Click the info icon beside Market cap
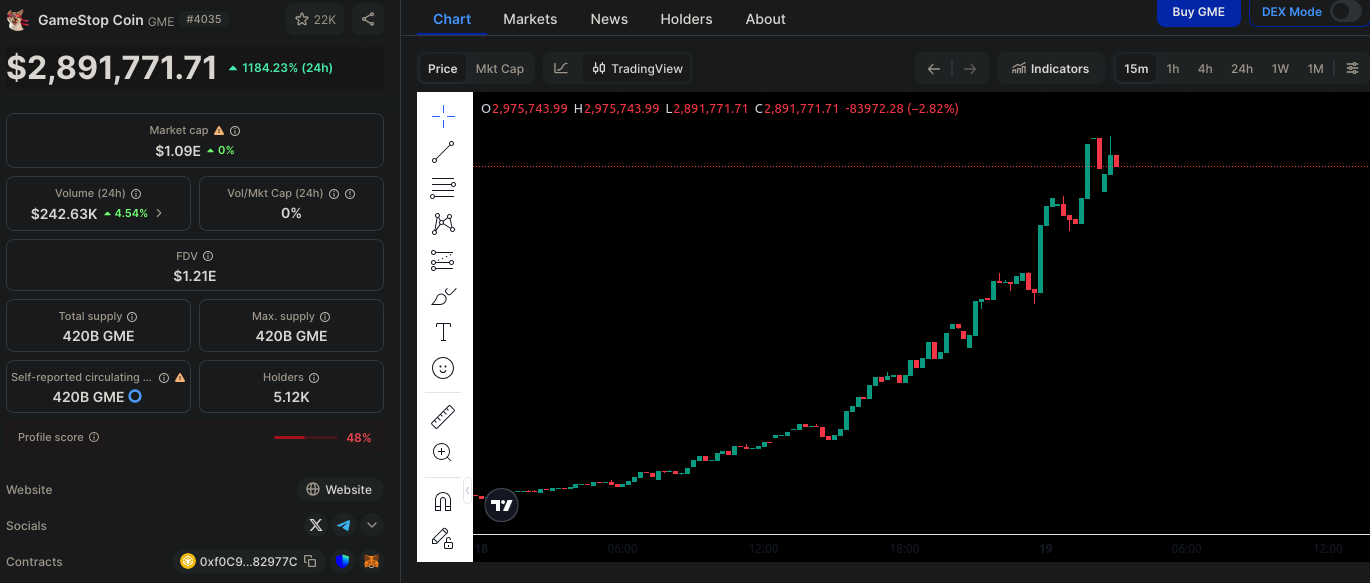This screenshot has height=583, width=1370. (235, 131)
